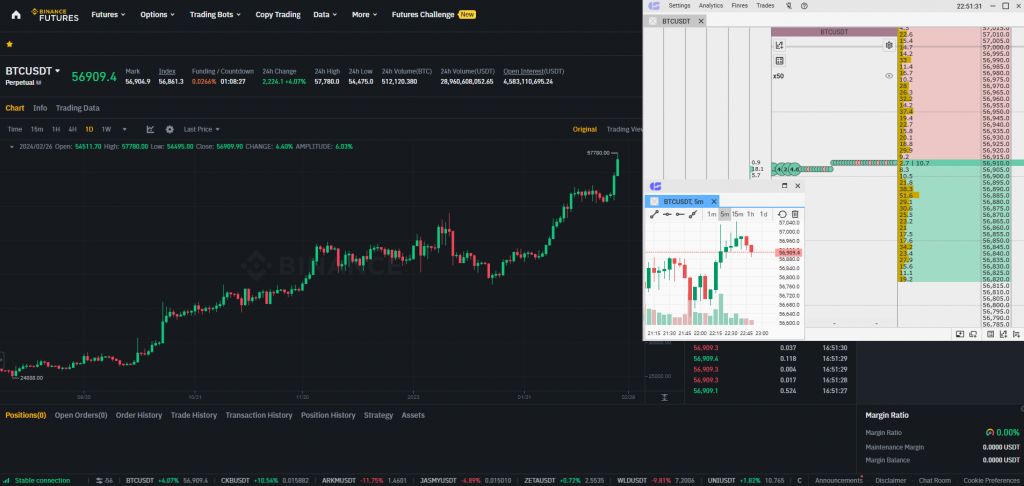Expand the Data navigation dropdown

(325, 14)
